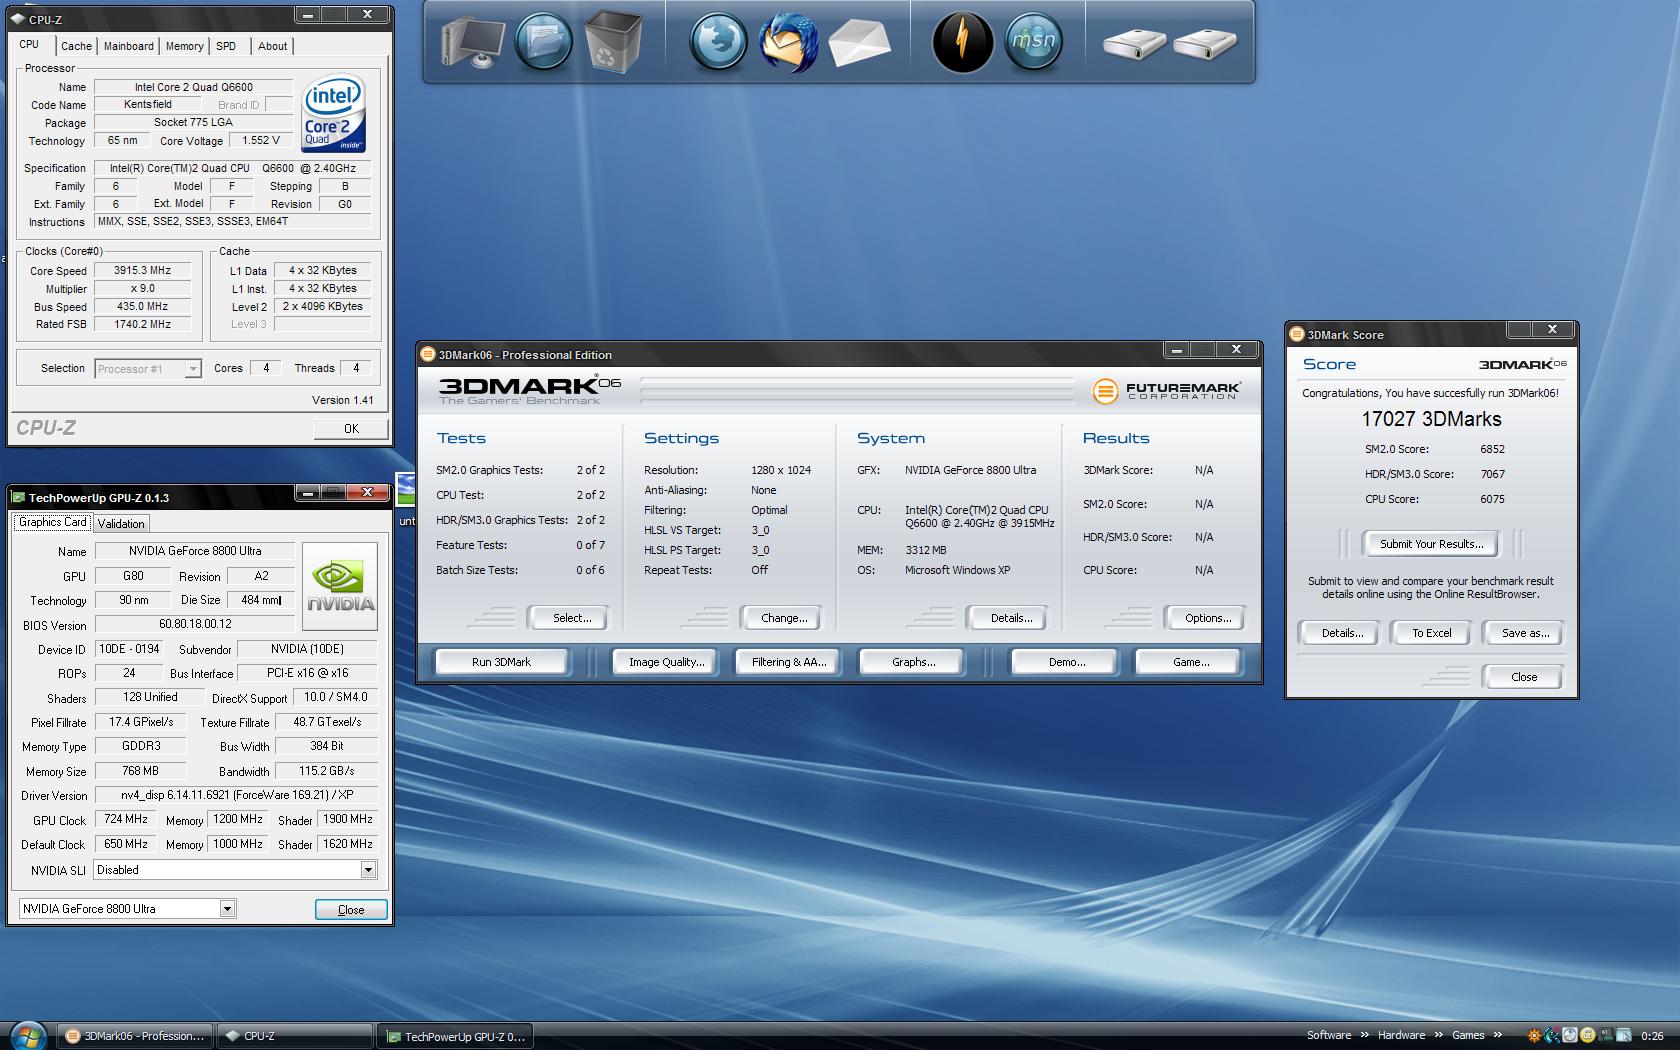Open the second hard drive dock icon
The width and height of the screenshot is (1680, 1050).
[1204, 44]
